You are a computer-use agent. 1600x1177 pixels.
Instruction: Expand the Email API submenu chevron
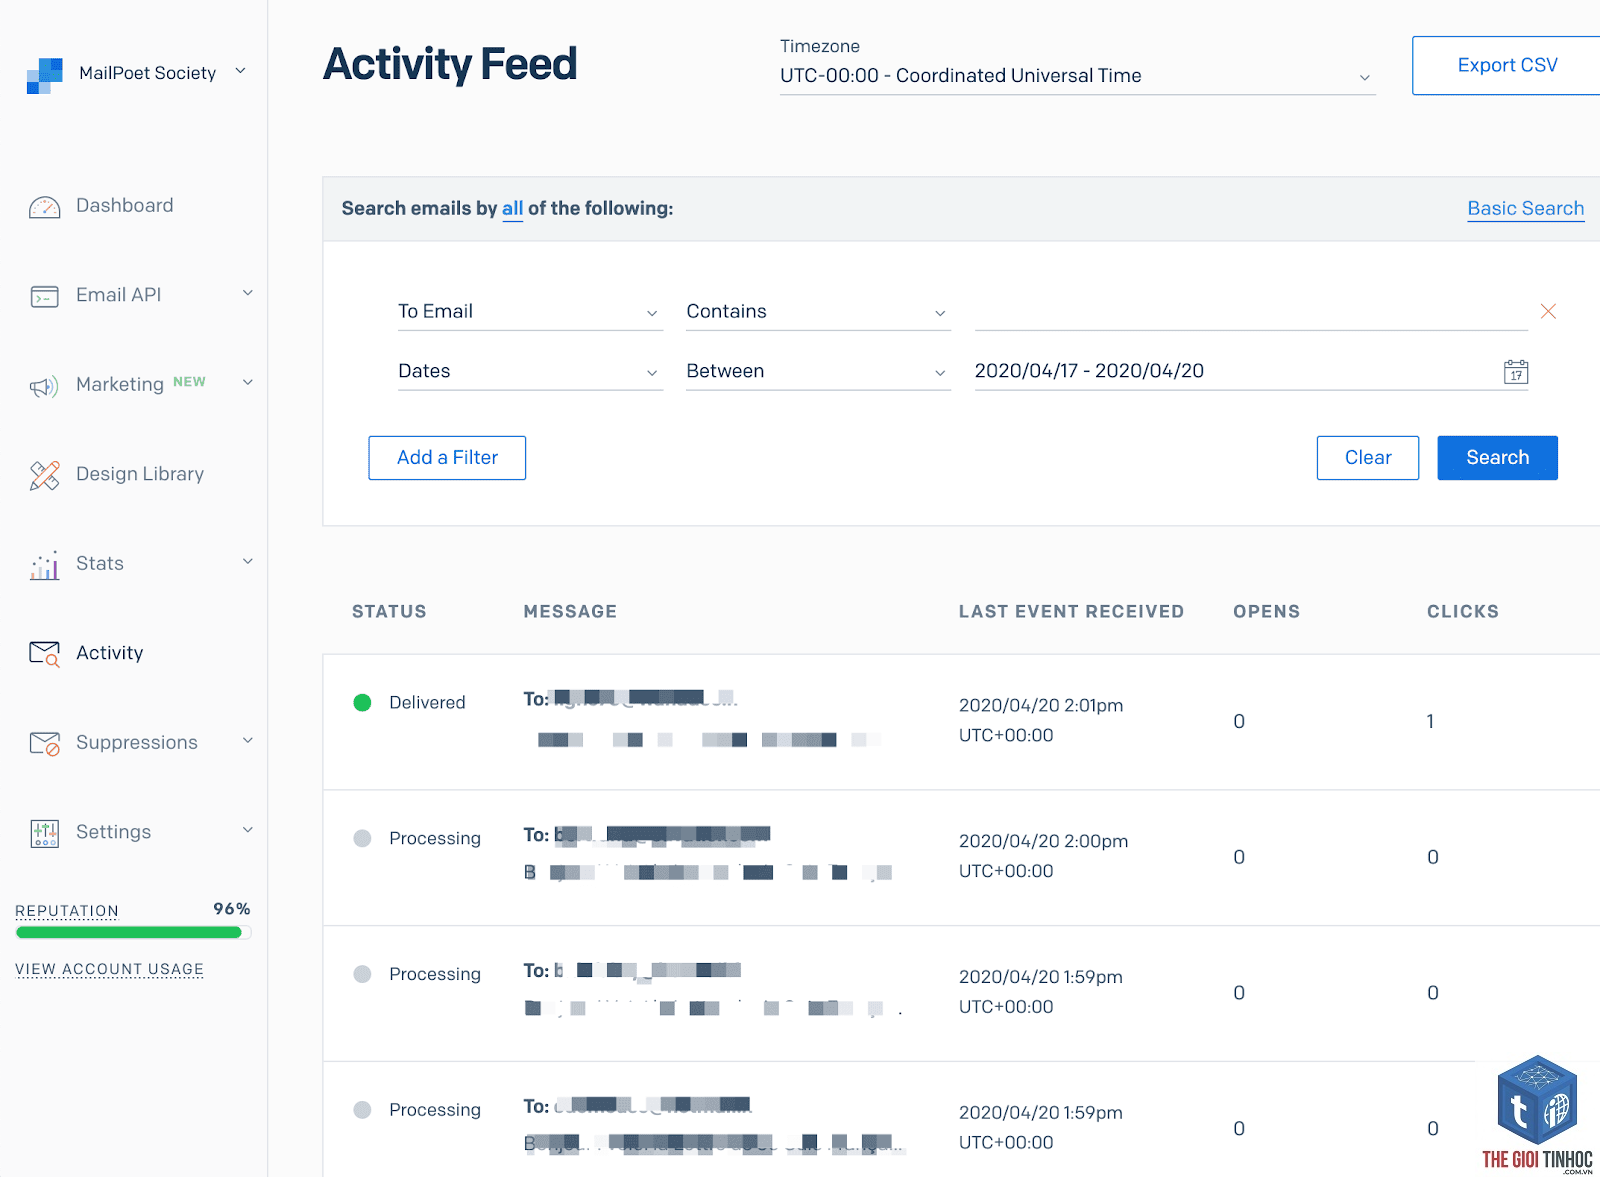pyautogui.click(x=248, y=293)
